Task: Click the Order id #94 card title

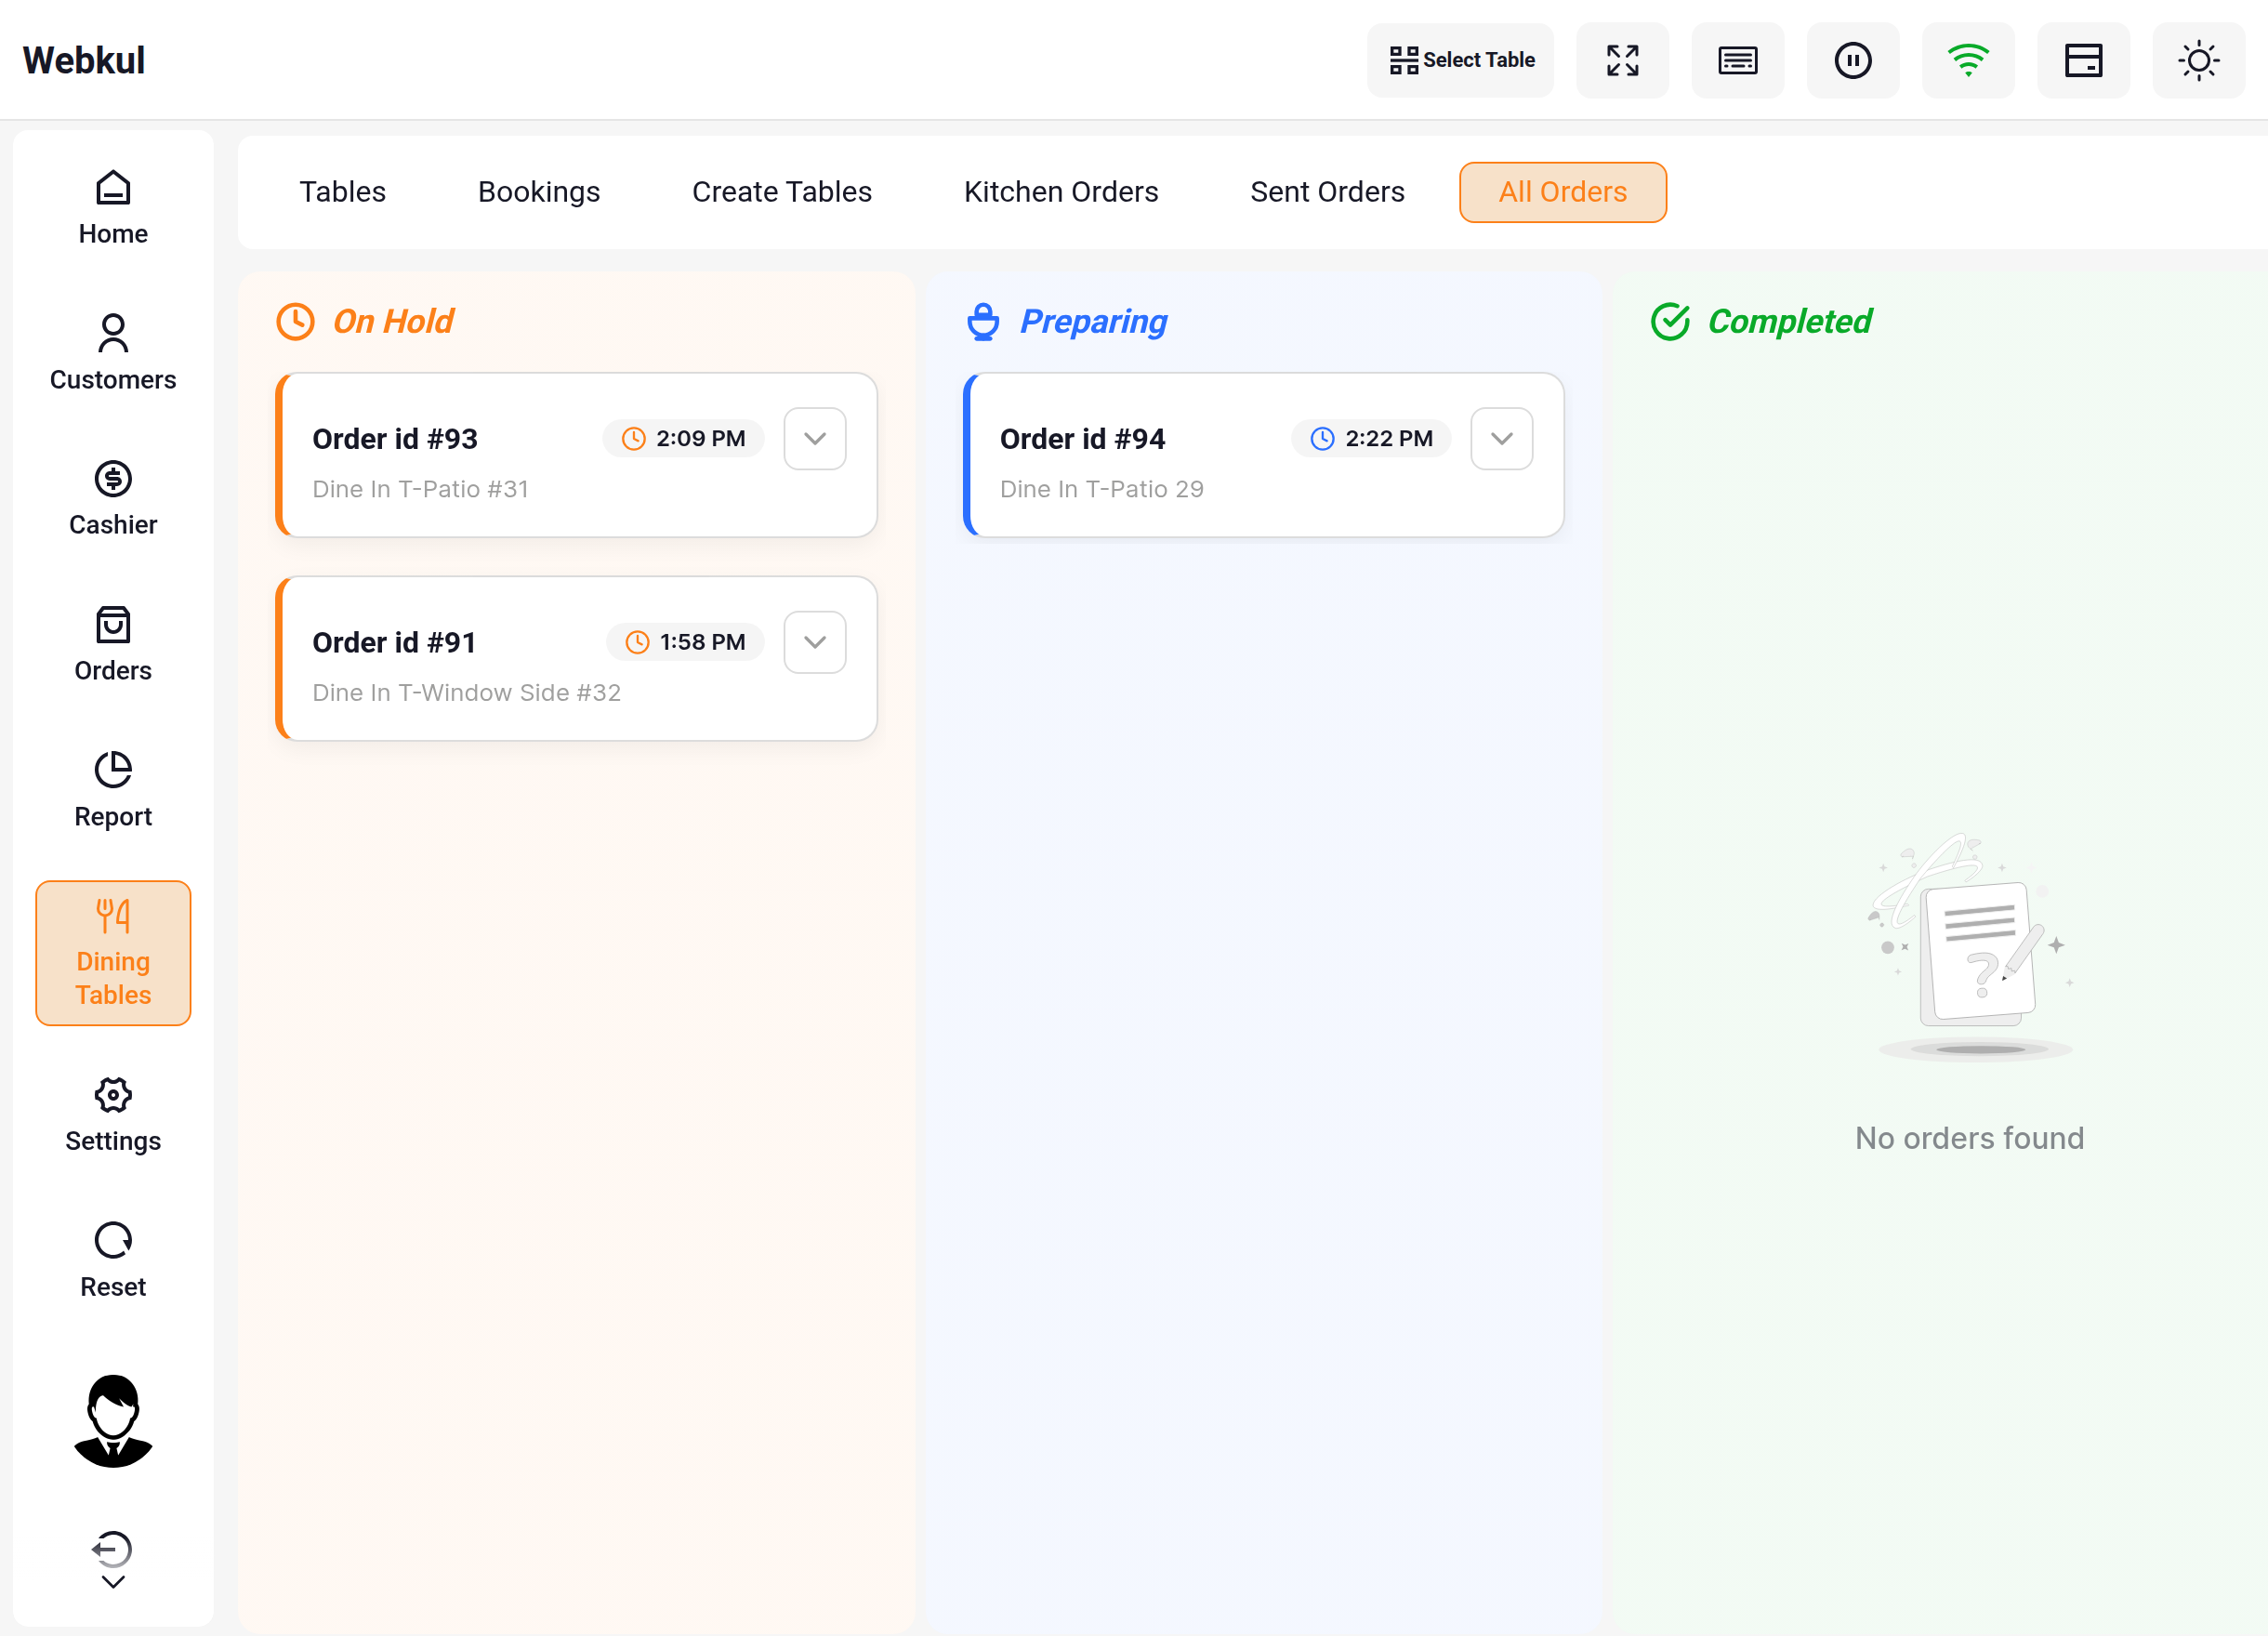Action: pyautogui.click(x=1082, y=439)
